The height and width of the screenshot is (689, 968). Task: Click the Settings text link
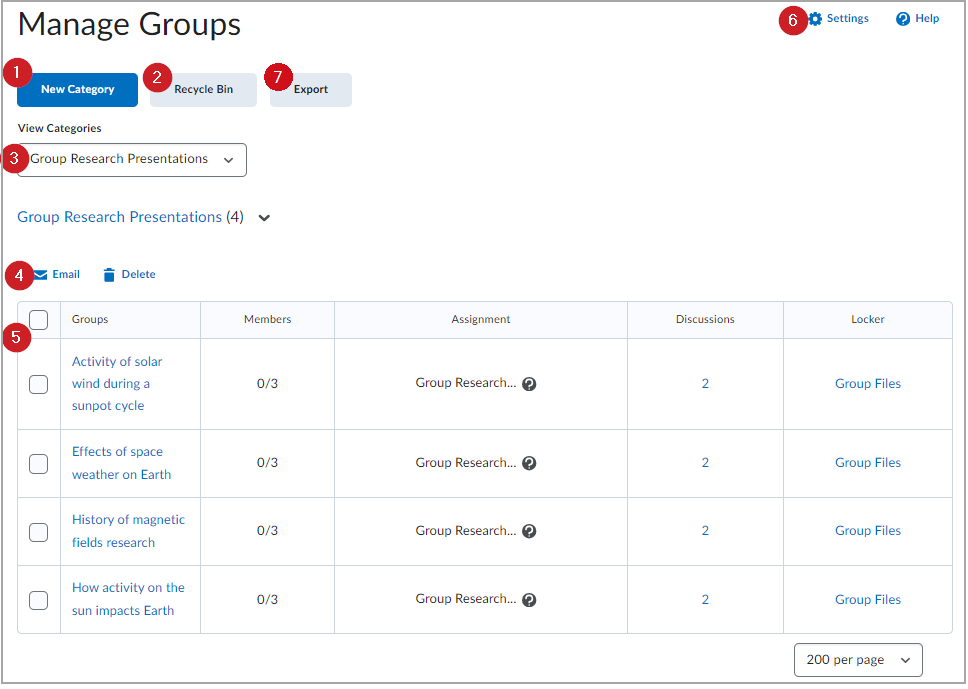tap(848, 19)
